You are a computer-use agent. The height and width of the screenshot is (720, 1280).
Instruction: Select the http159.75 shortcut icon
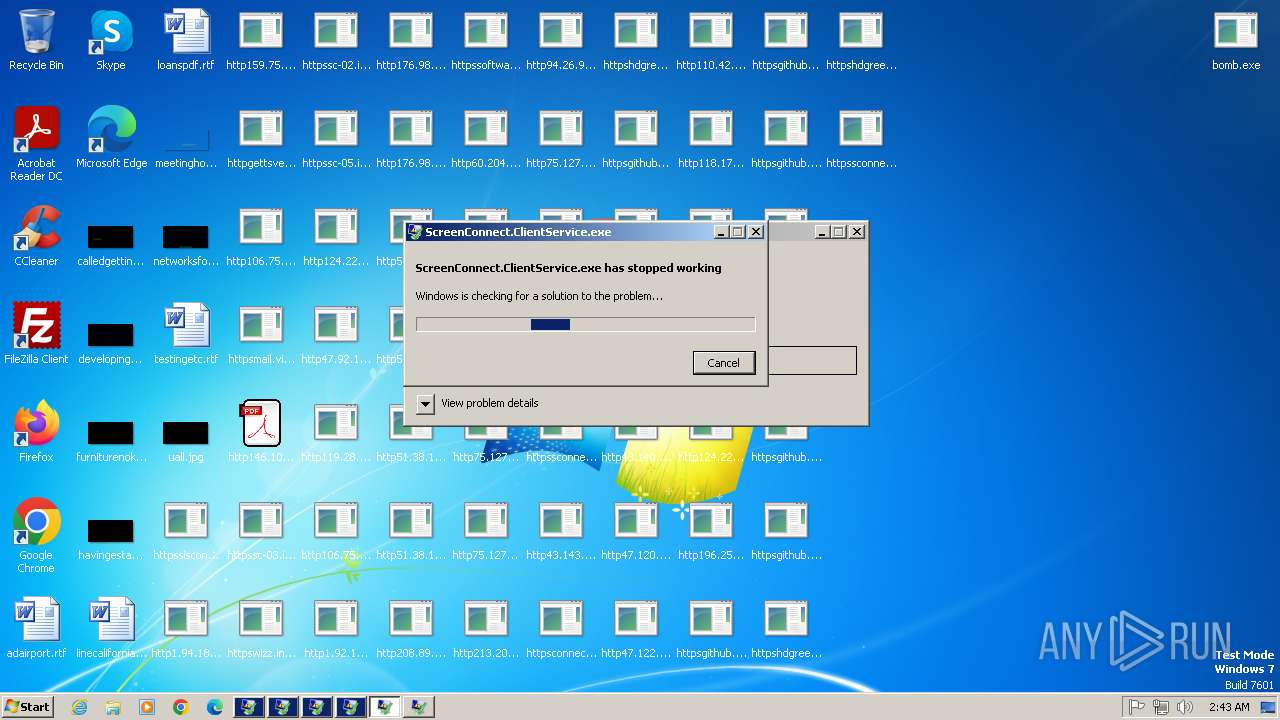coord(261,40)
